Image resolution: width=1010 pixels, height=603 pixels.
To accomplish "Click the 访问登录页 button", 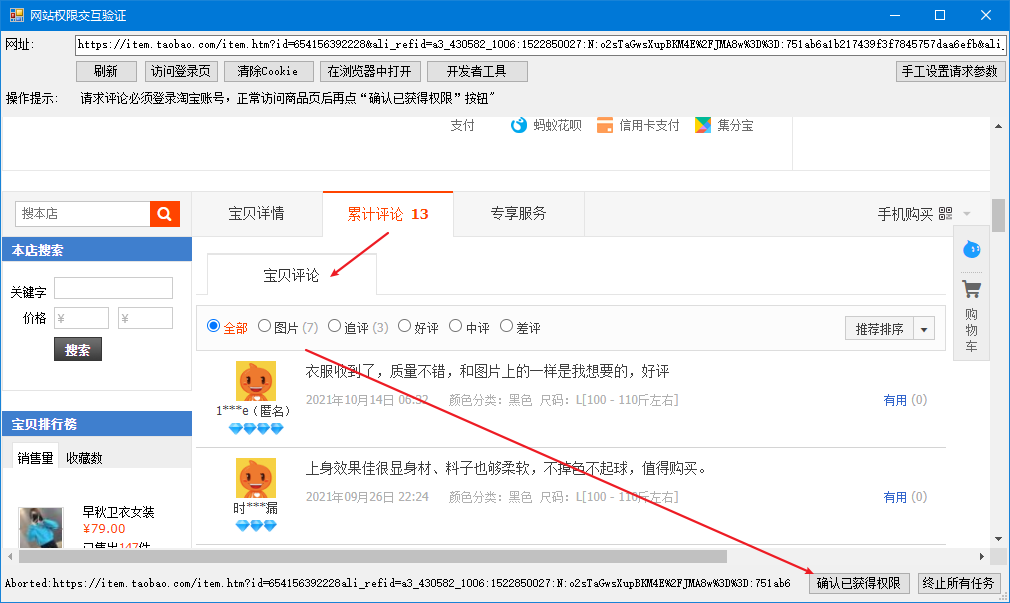I will (x=181, y=72).
